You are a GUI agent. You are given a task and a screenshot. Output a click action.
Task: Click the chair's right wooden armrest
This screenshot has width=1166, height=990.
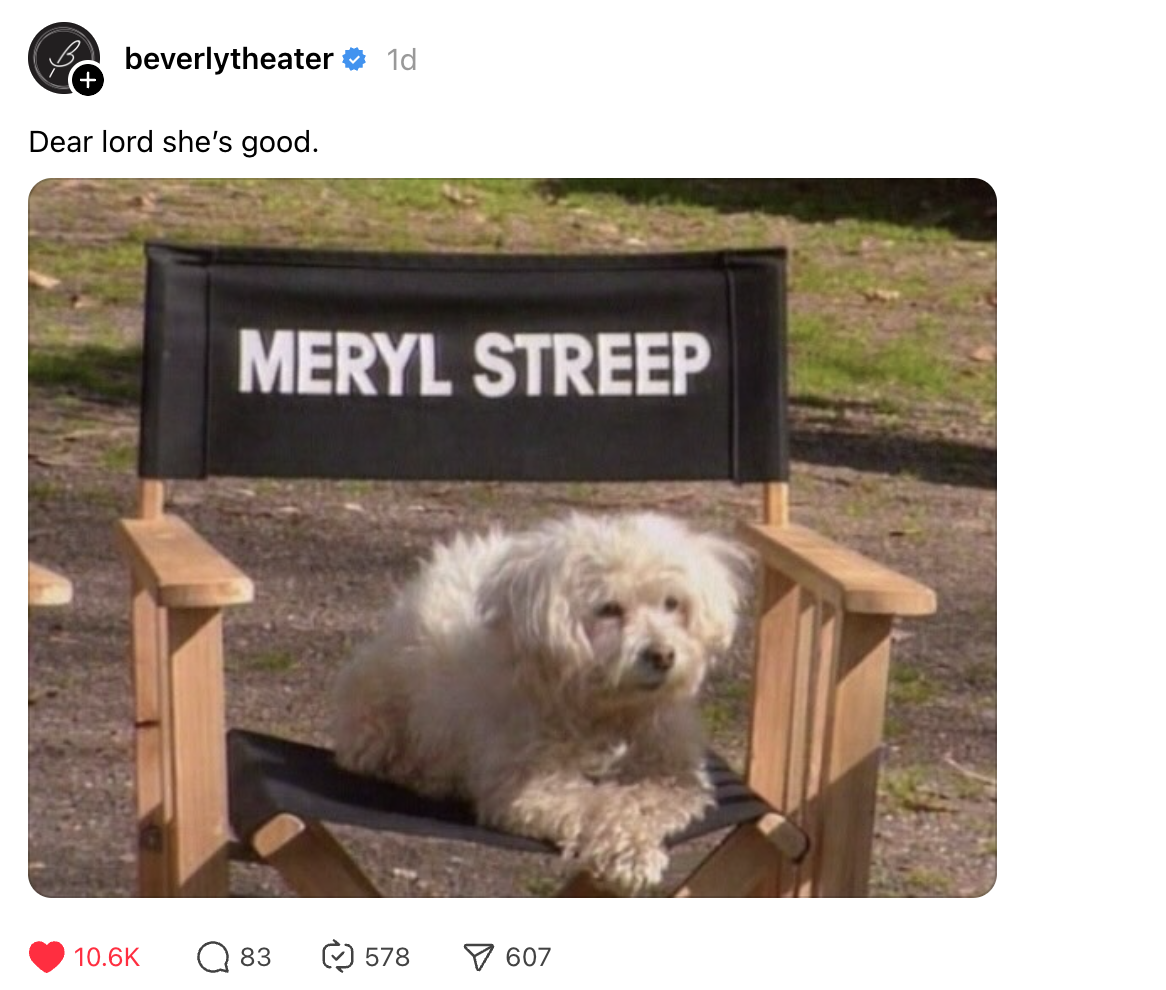click(840, 569)
